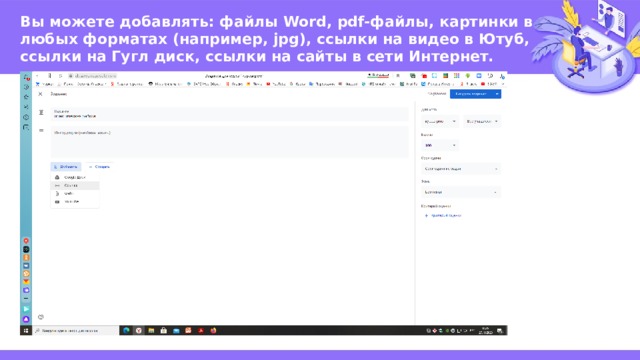Click the blue play icon in the sidebar

coord(26,309)
